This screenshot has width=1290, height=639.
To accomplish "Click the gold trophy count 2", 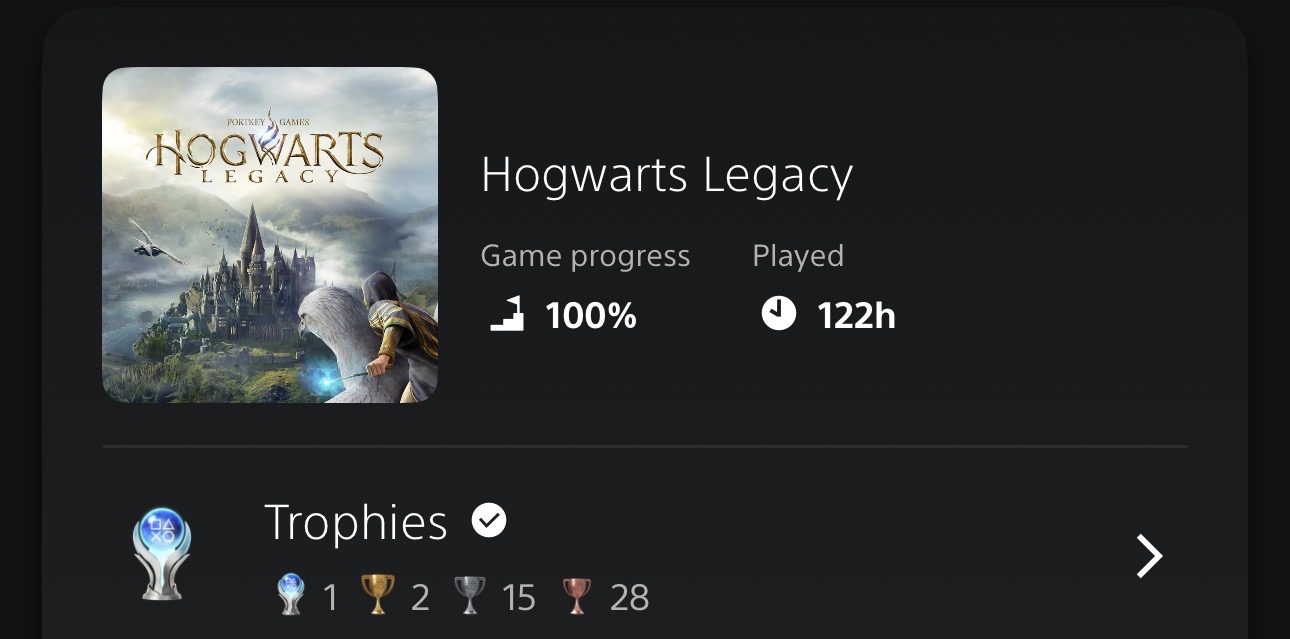I will coord(420,598).
